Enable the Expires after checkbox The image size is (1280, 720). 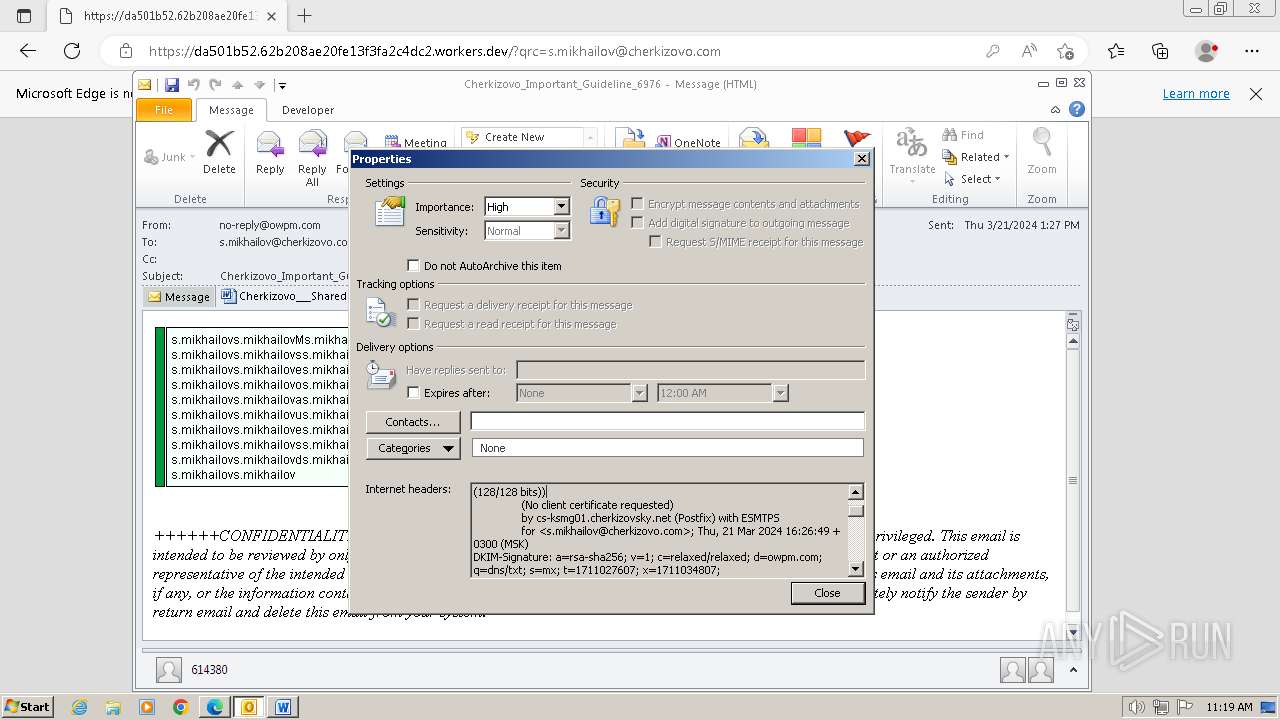tap(413, 393)
